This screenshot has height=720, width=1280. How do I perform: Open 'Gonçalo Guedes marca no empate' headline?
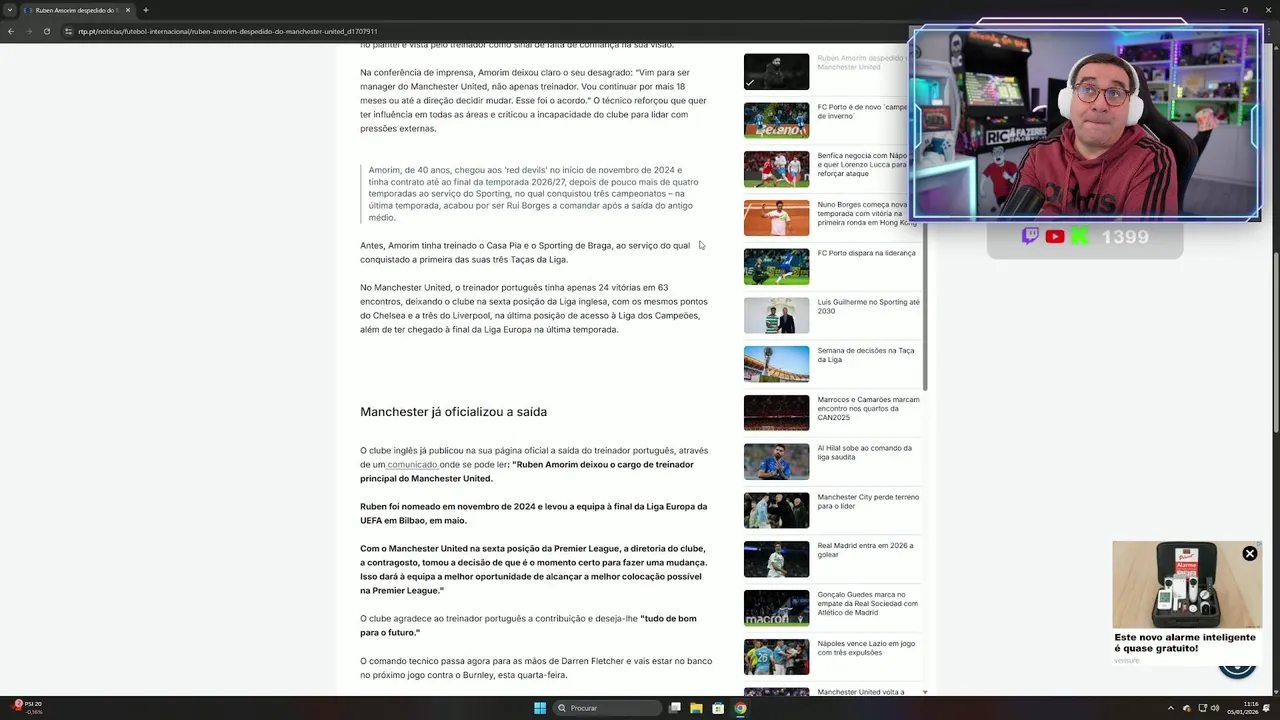tap(867, 604)
